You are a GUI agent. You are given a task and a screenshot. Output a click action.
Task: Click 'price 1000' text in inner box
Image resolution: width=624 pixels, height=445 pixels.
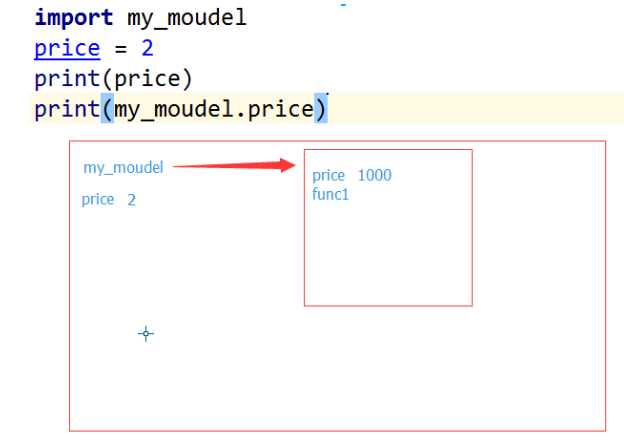click(352, 175)
